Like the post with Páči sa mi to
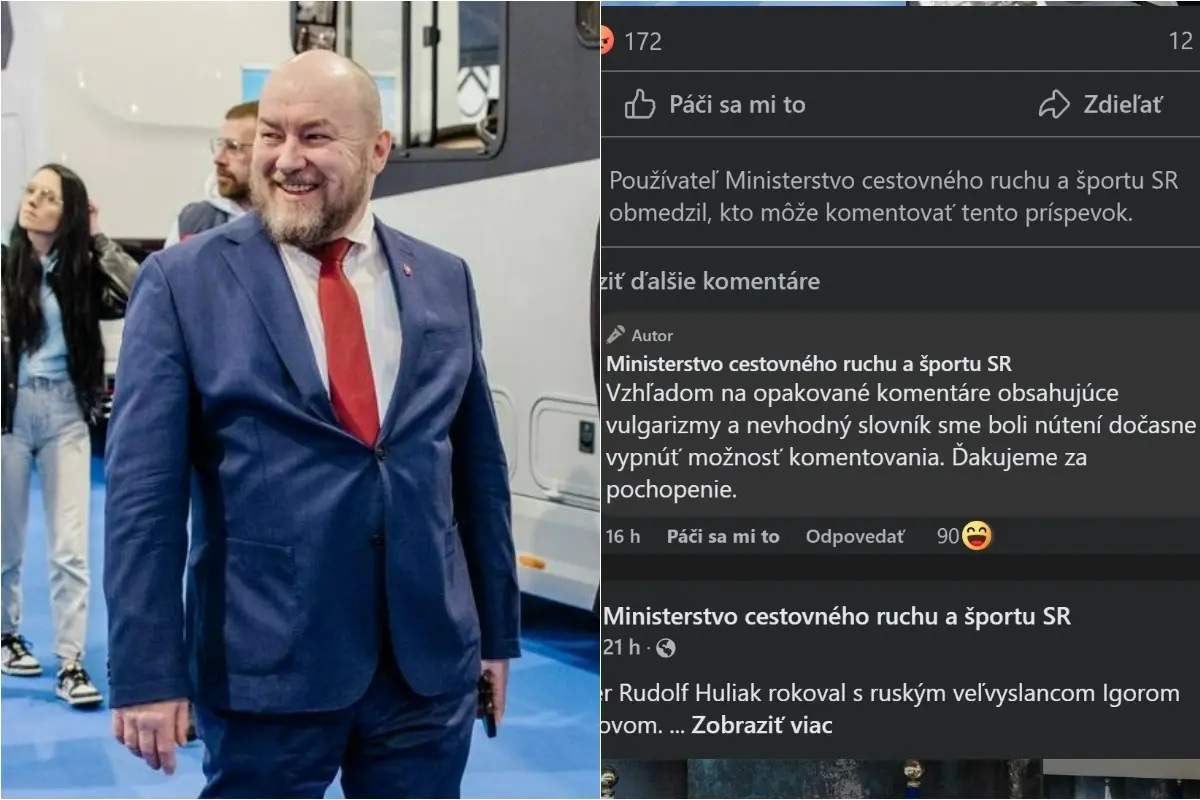The height and width of the screenshot is (800, 1200). pyautogui.click(x=715, y=104)
